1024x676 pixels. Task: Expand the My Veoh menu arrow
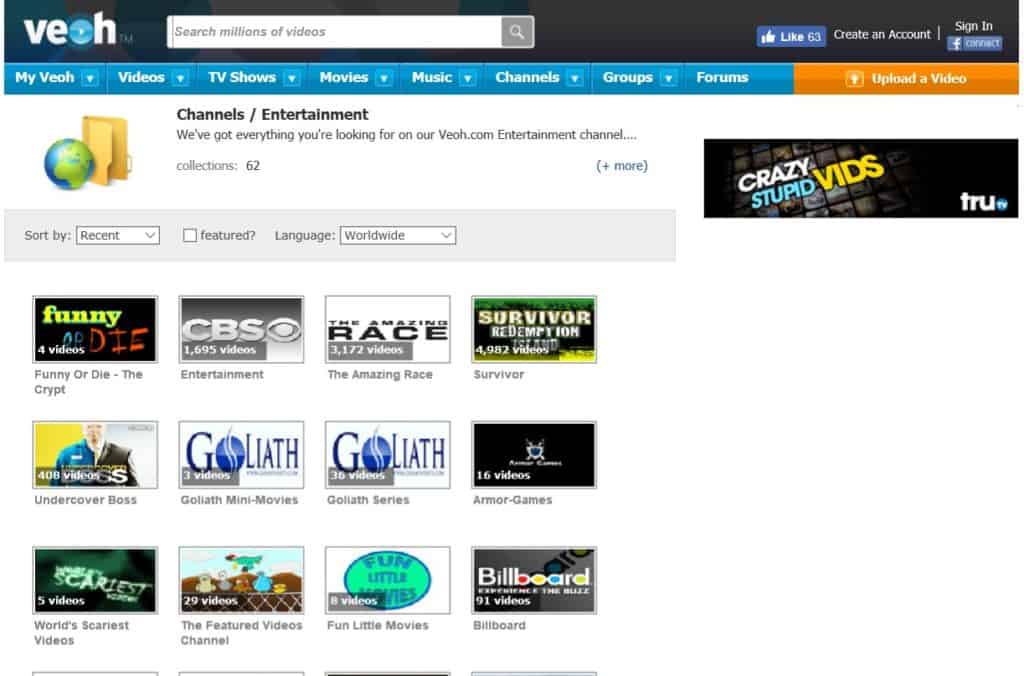[x=90, y=78]
